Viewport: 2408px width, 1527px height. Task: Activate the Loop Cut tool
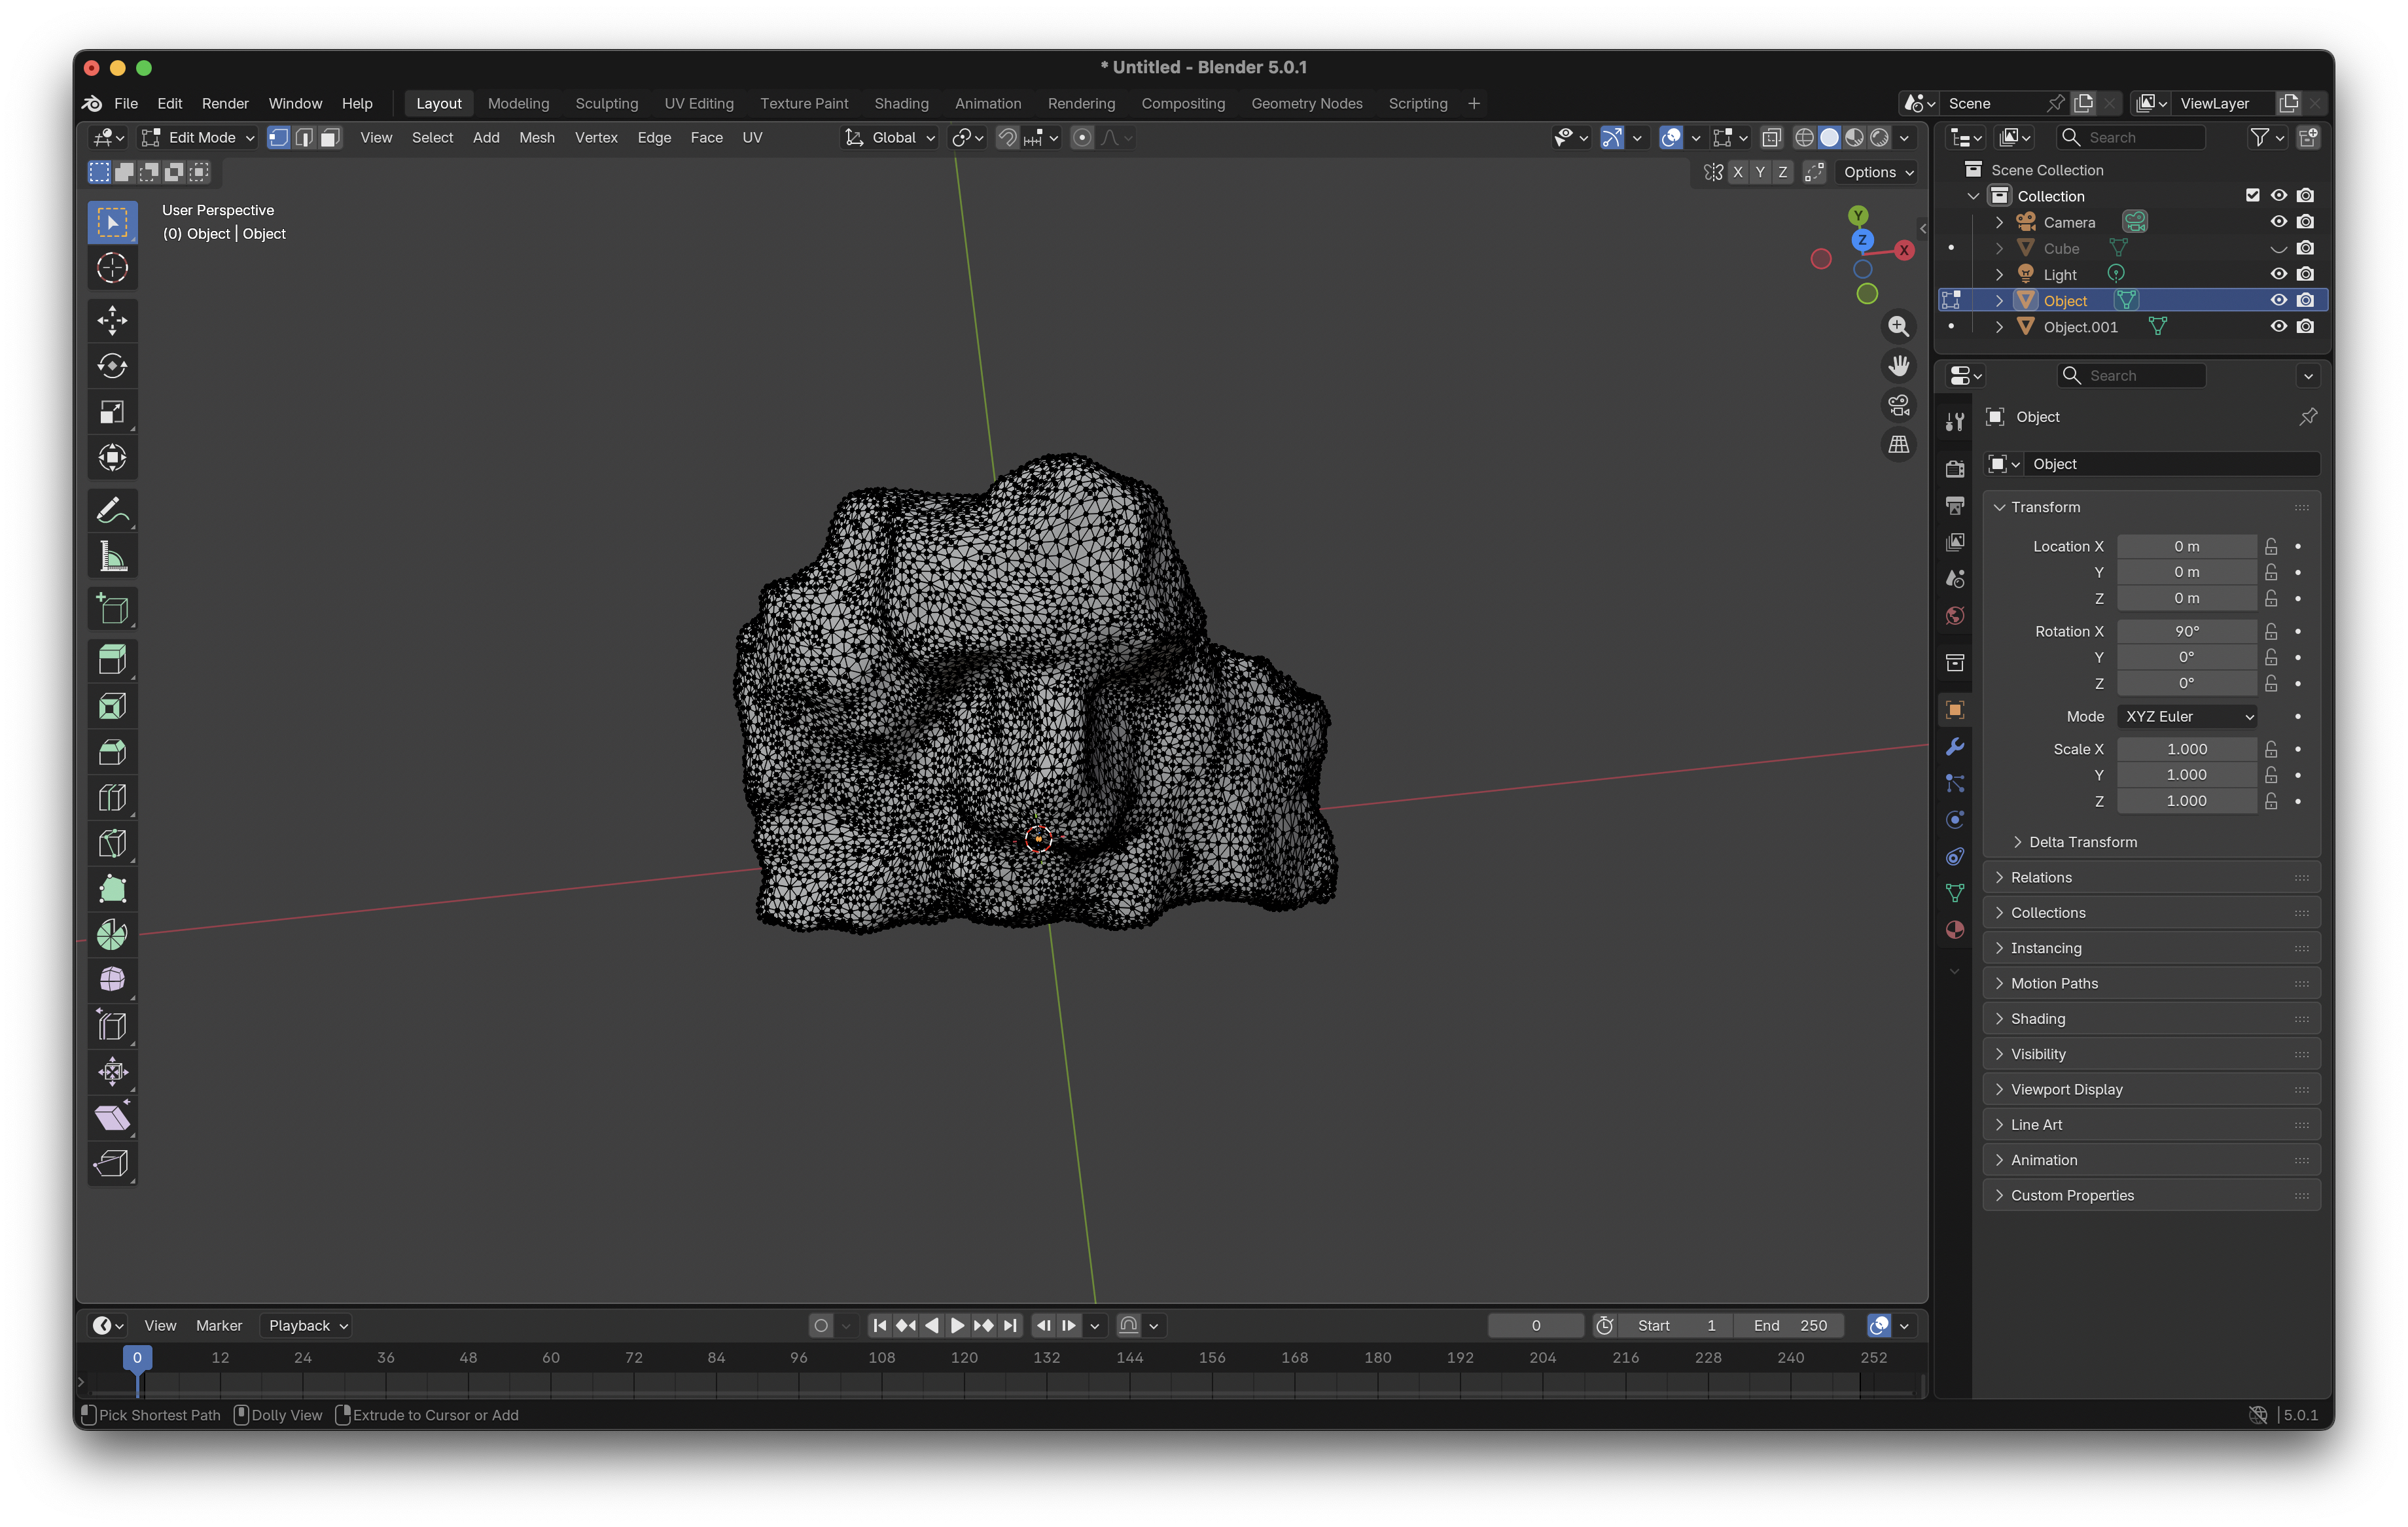tap(112, 798)
